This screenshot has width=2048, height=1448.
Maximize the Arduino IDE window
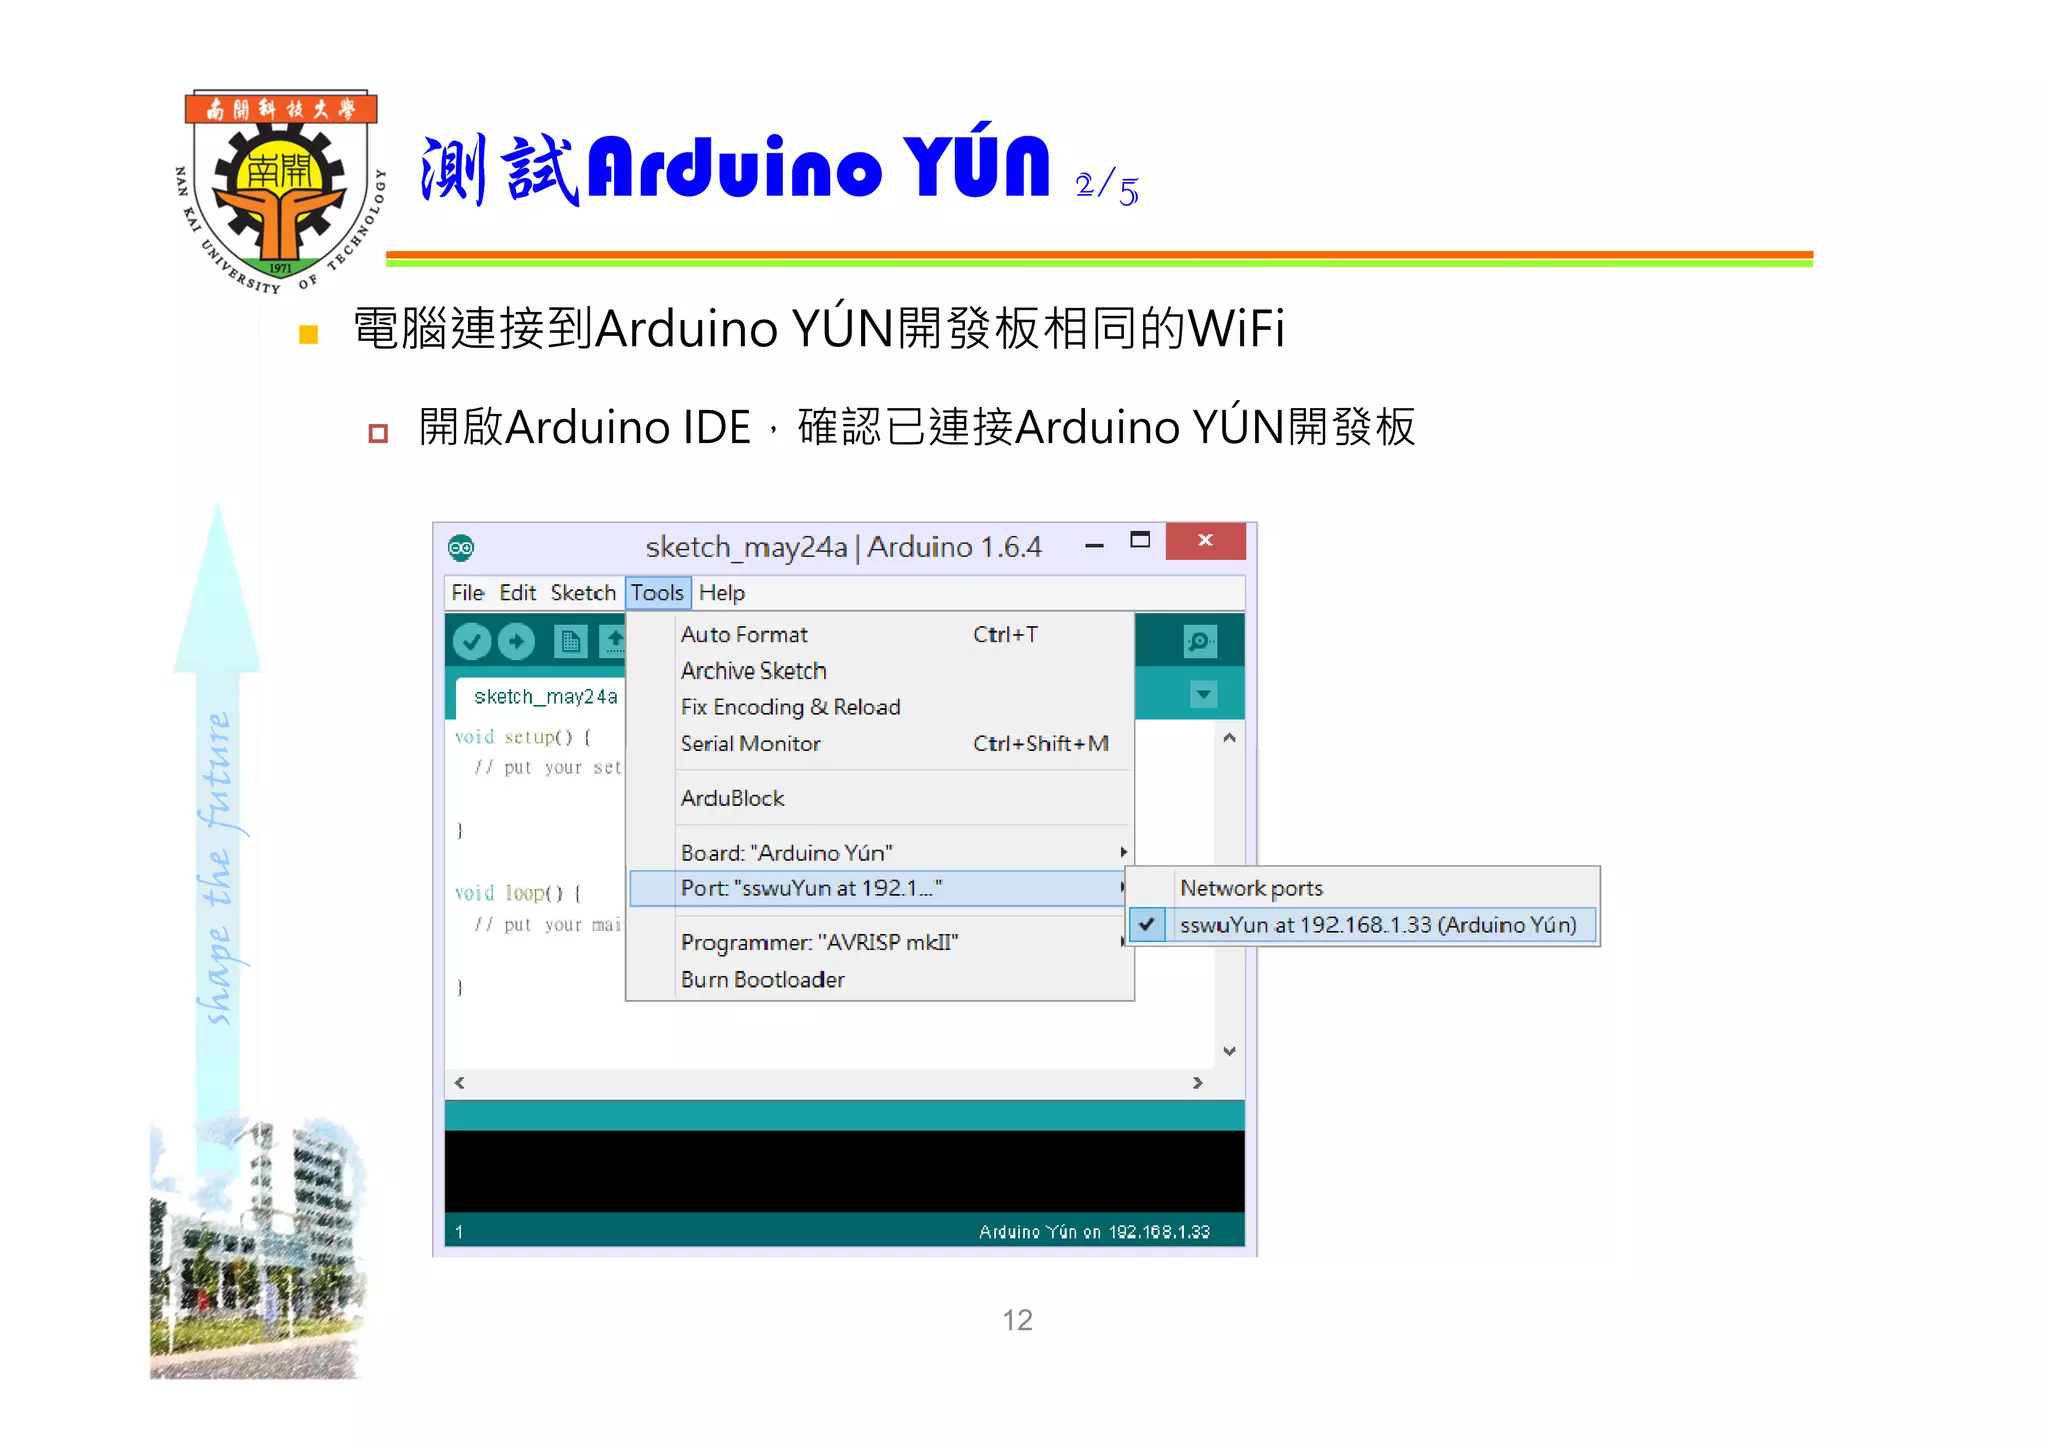1140,541
